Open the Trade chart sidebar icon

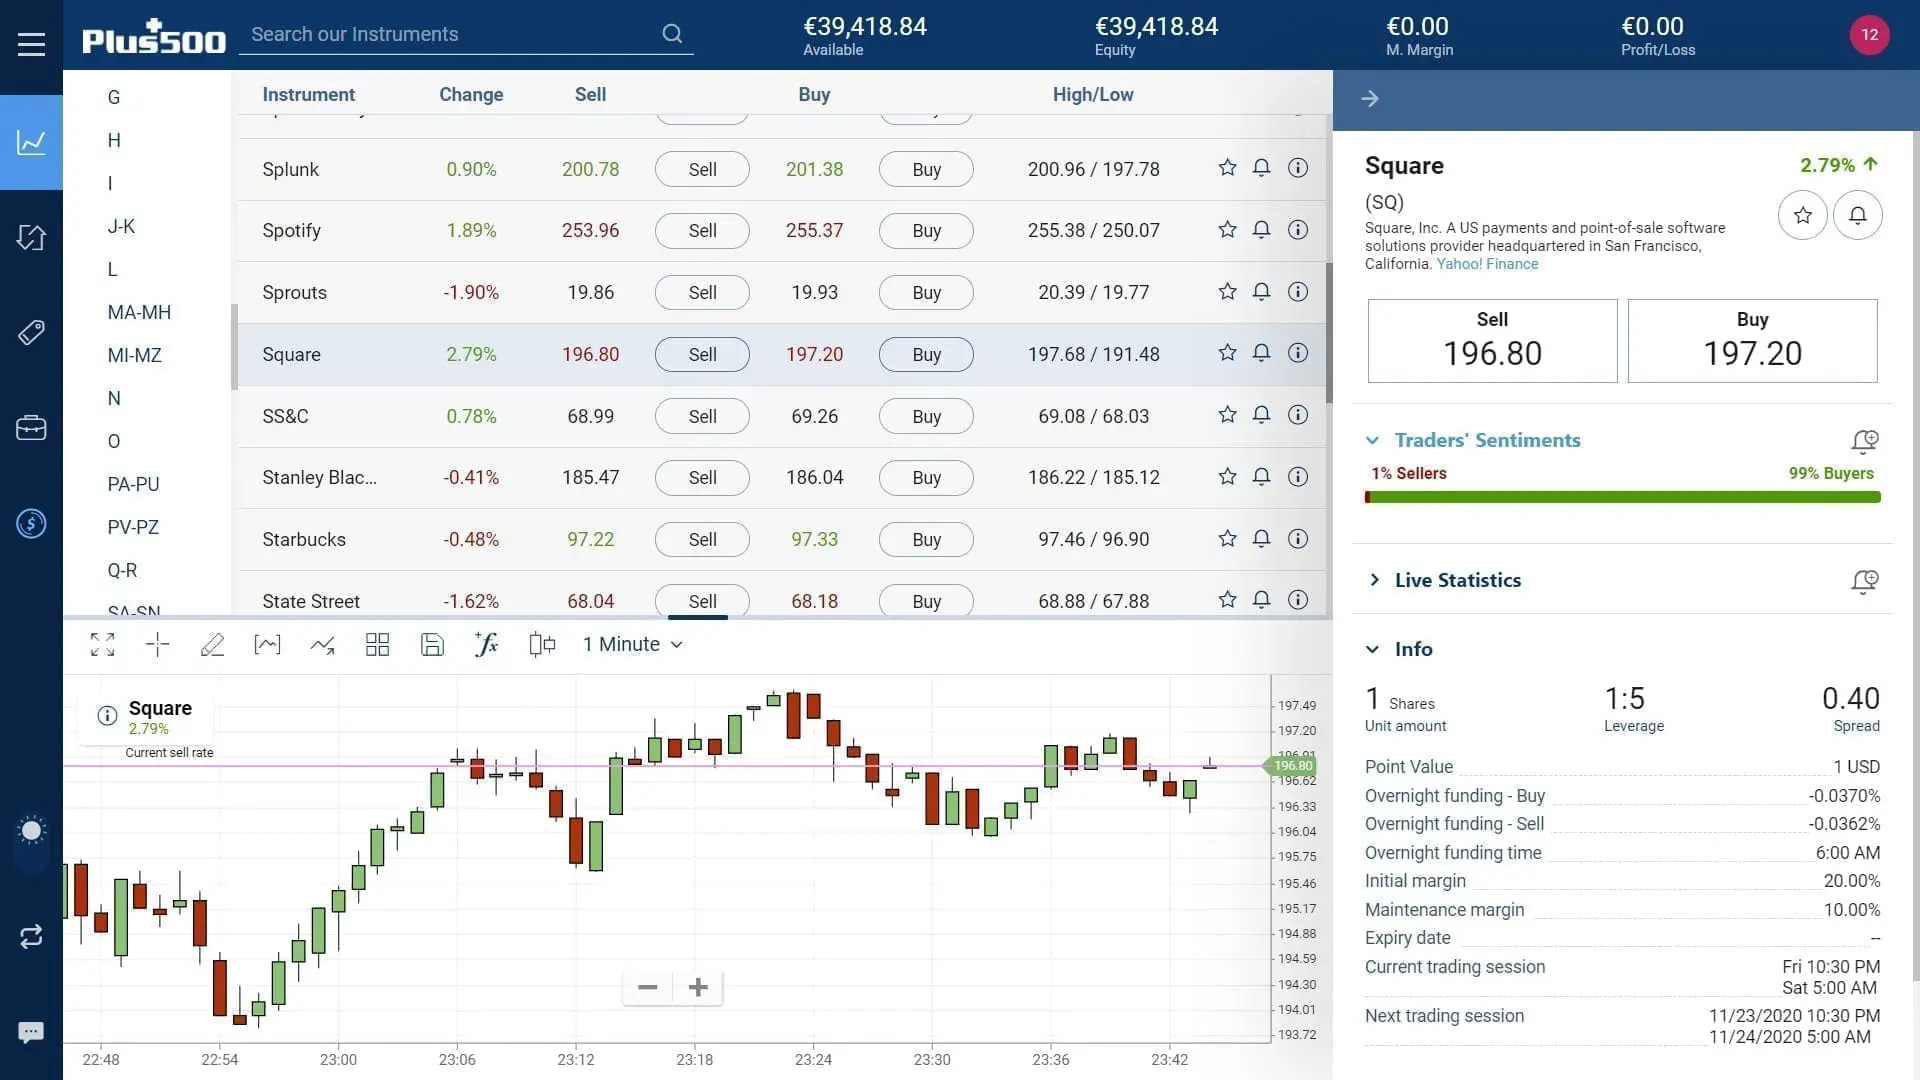31,142
